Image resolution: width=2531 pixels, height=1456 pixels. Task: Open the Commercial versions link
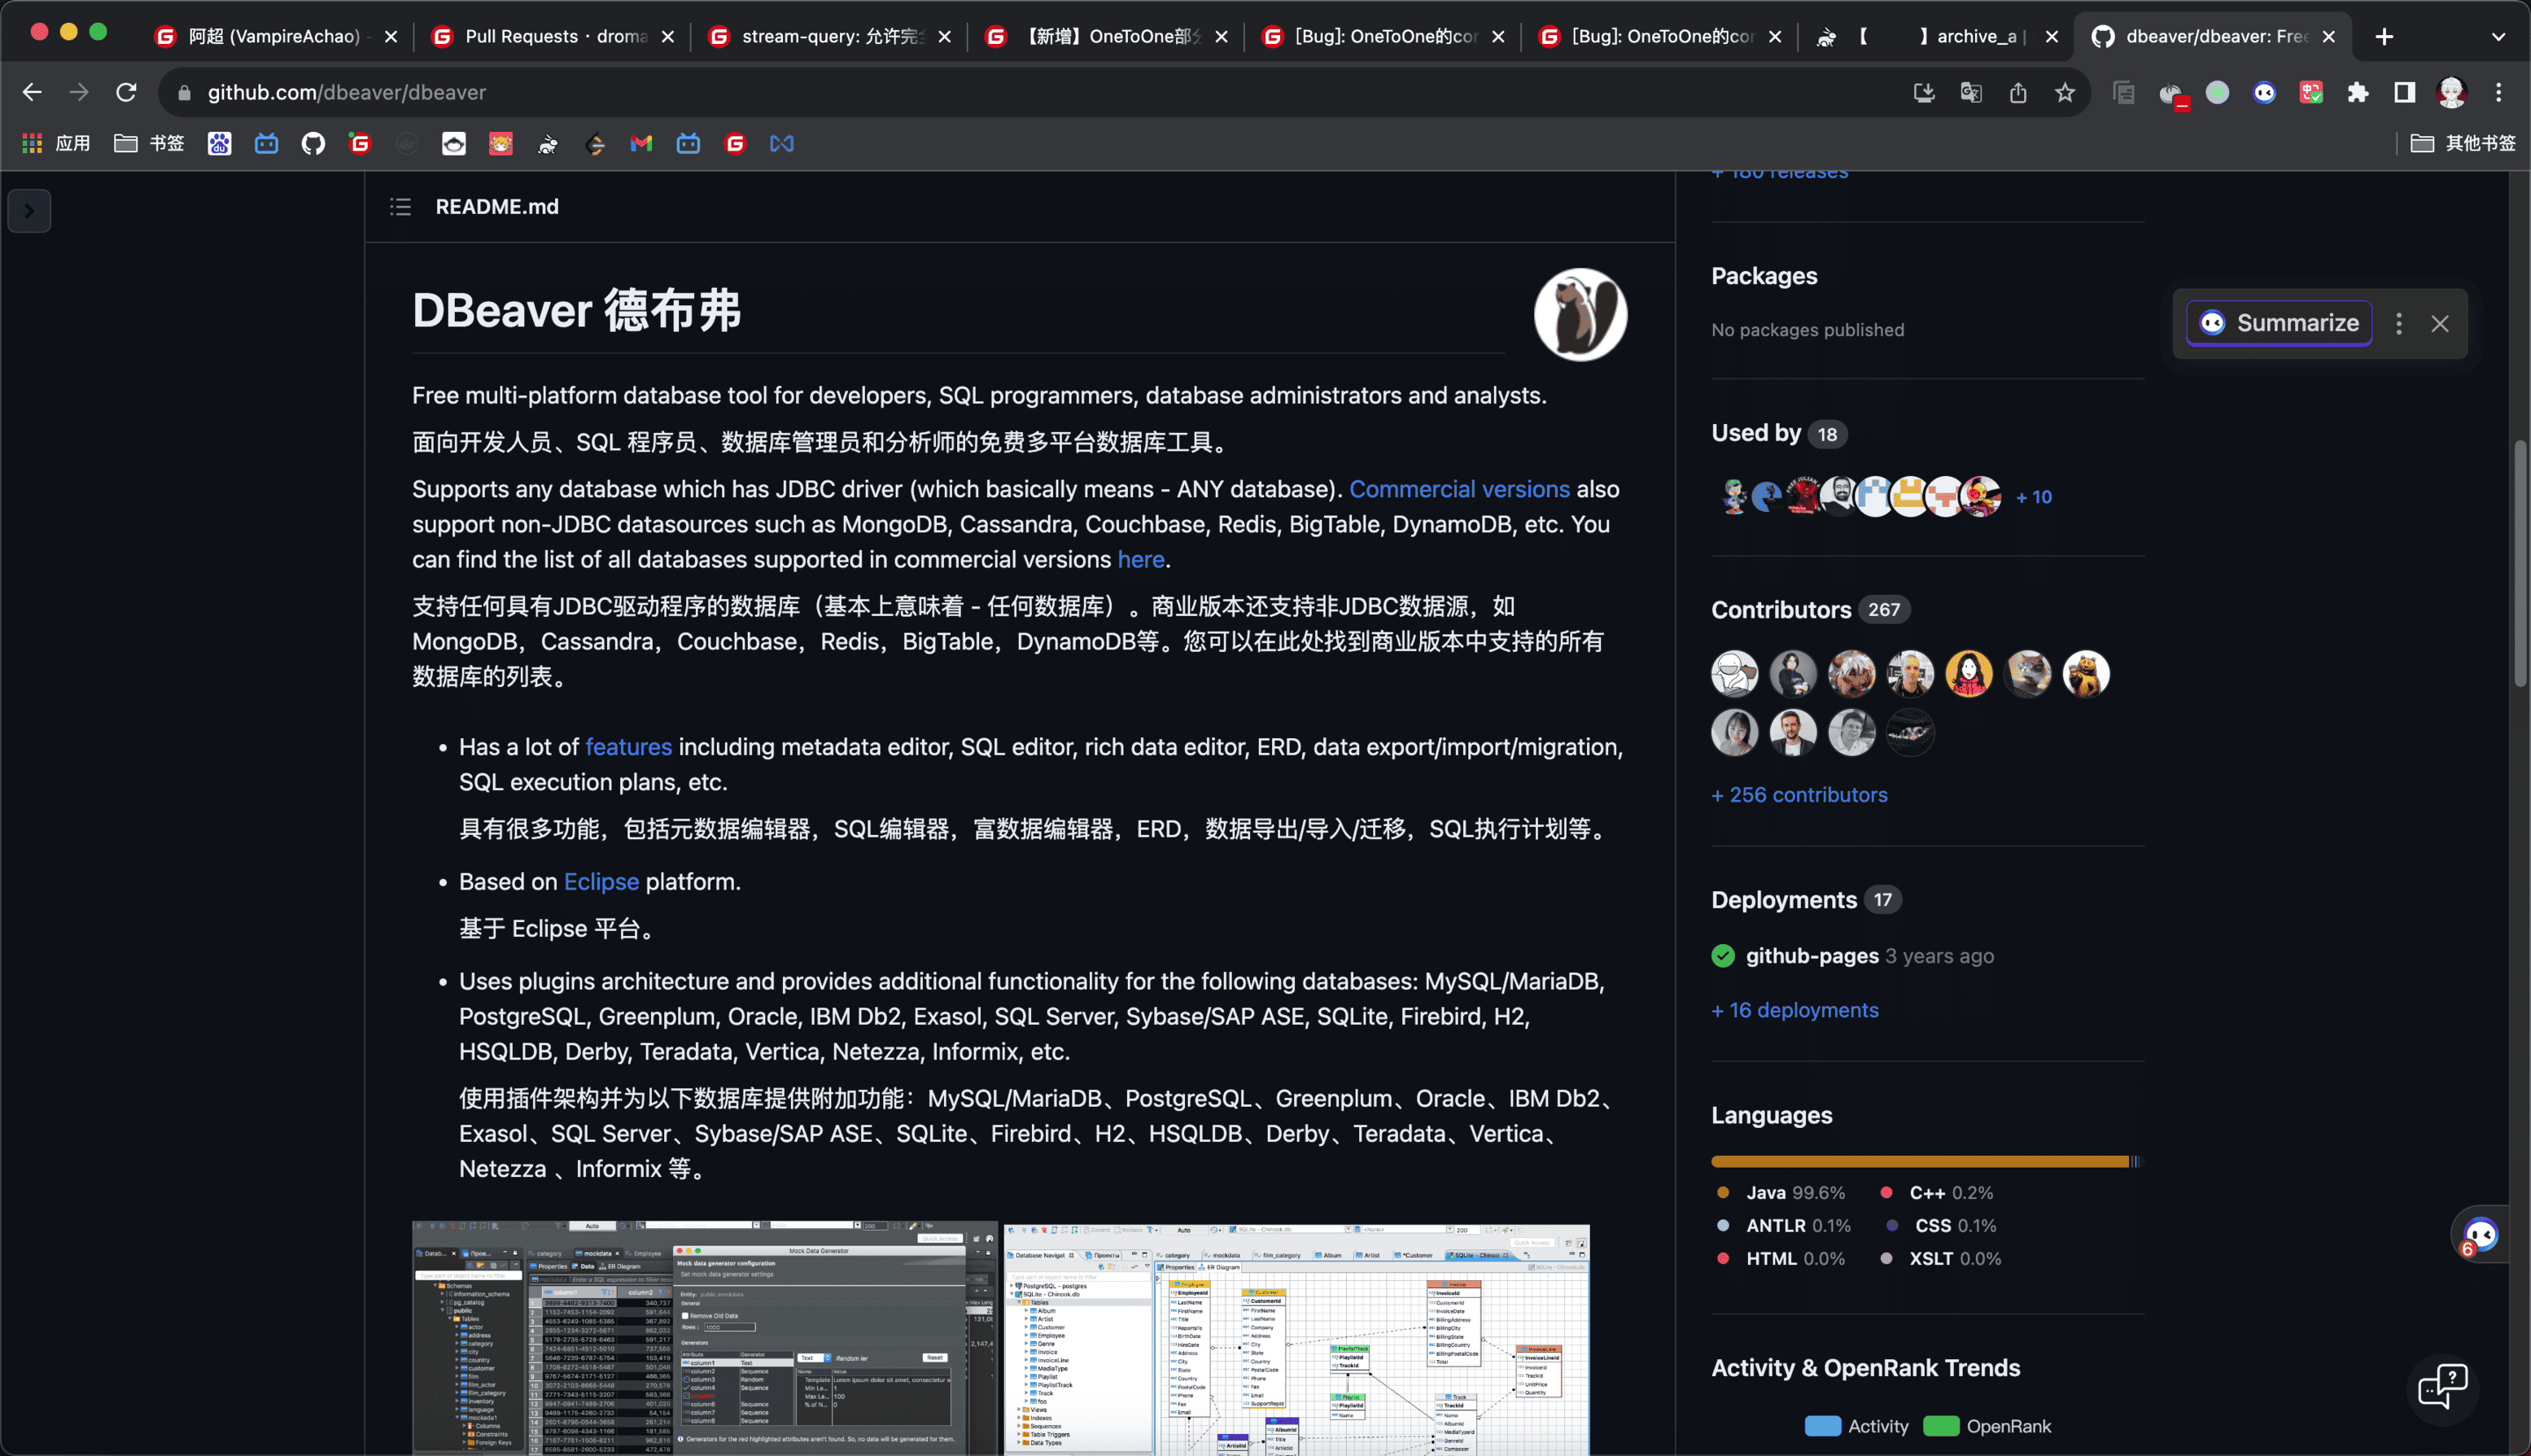click(x=1459, y=489)
